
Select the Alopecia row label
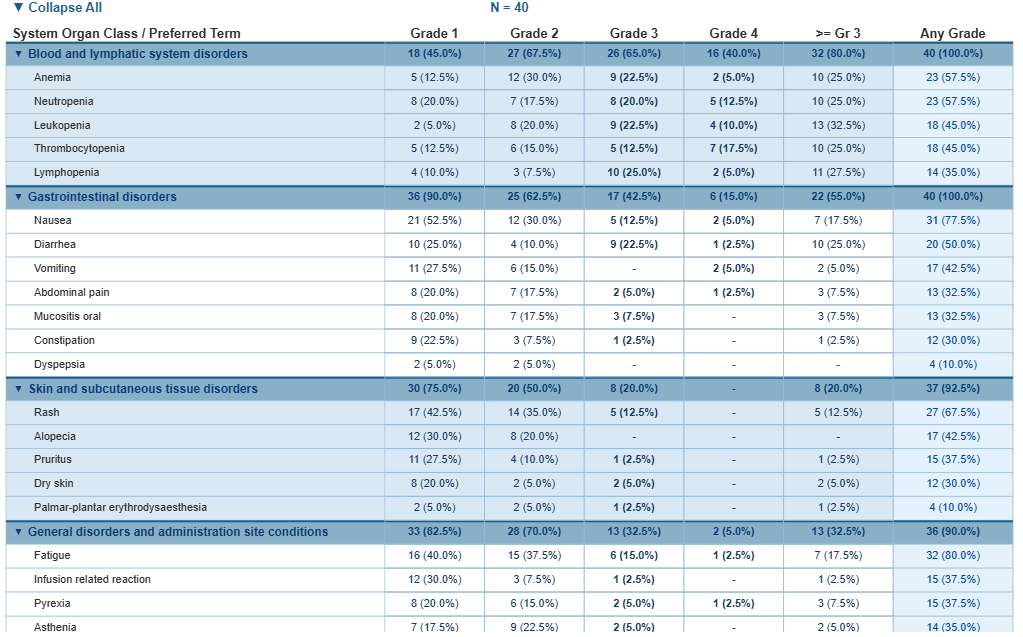(55, 437)
